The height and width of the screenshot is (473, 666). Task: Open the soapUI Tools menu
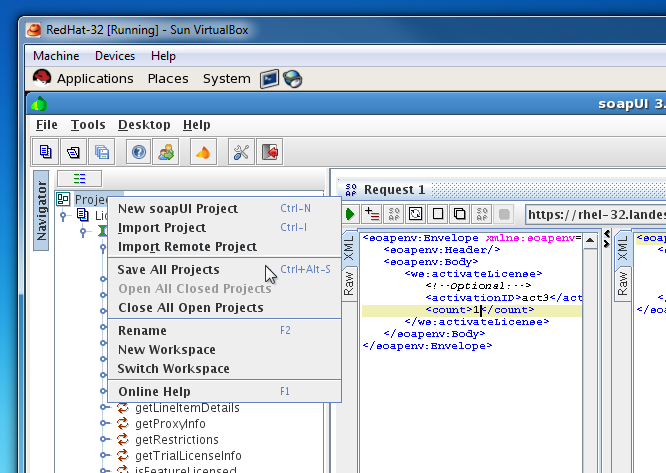[x=88, y=125]
